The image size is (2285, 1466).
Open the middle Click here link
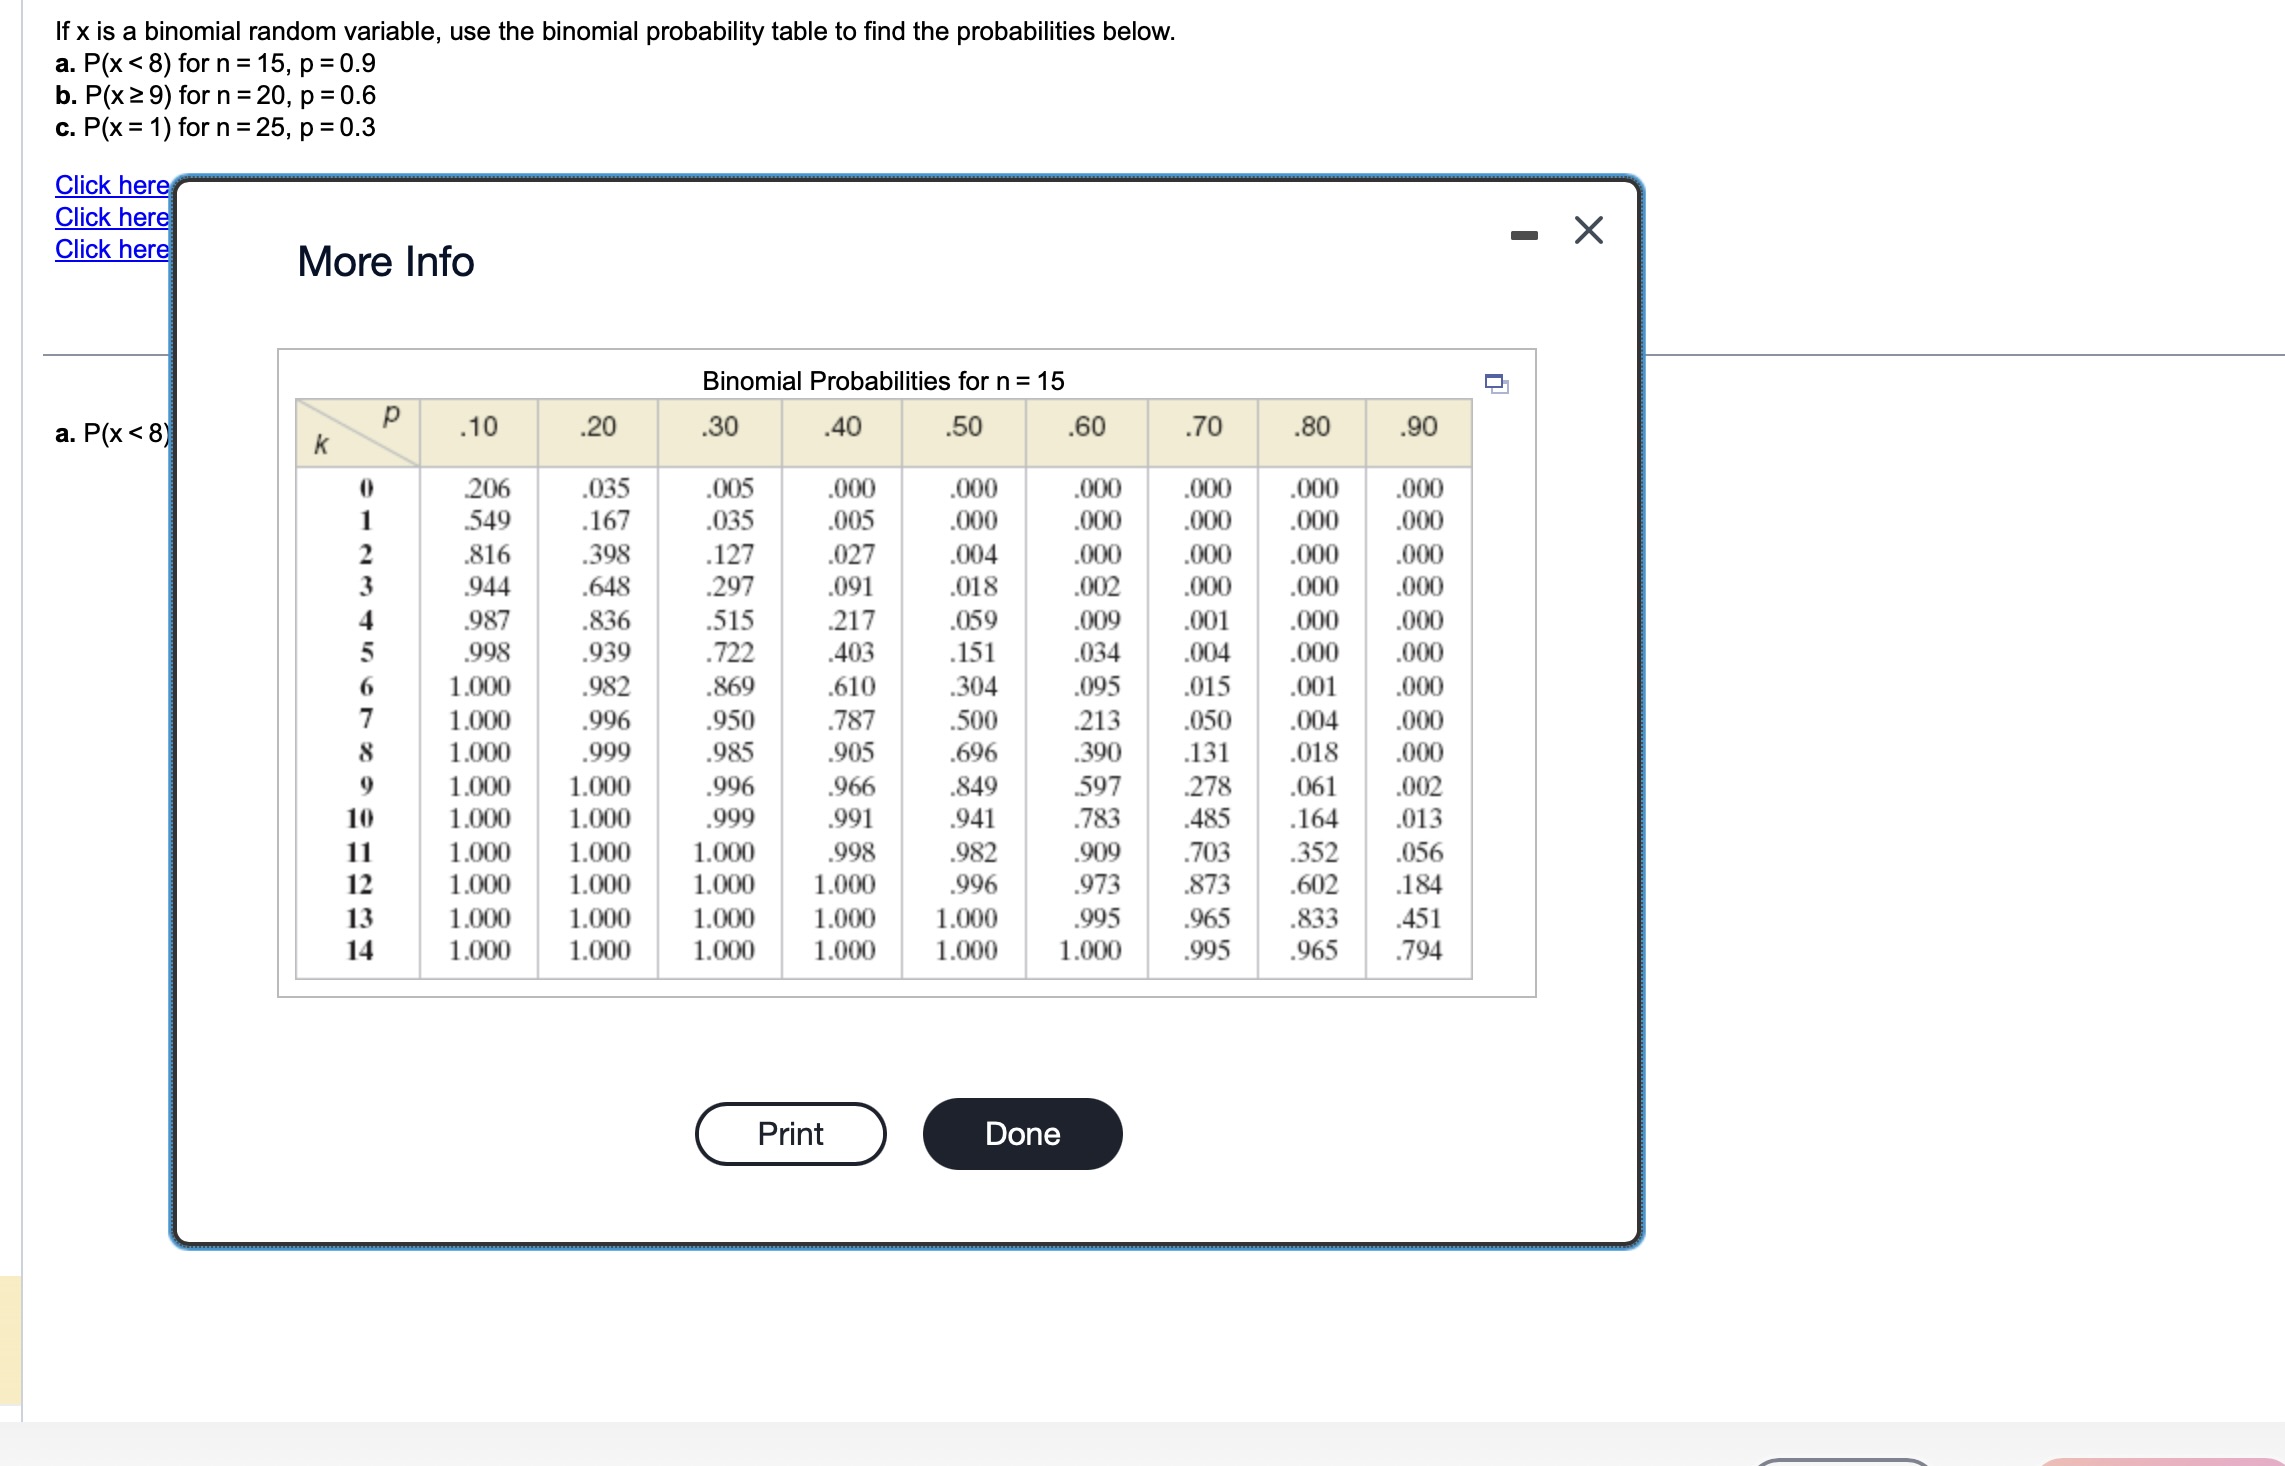click(112, 217)
